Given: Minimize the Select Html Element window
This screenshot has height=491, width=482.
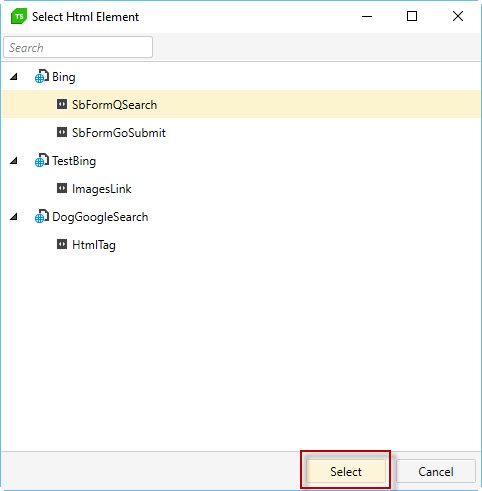Looking at the screenshot, I should pyautogui.click(x=367, y=16).
